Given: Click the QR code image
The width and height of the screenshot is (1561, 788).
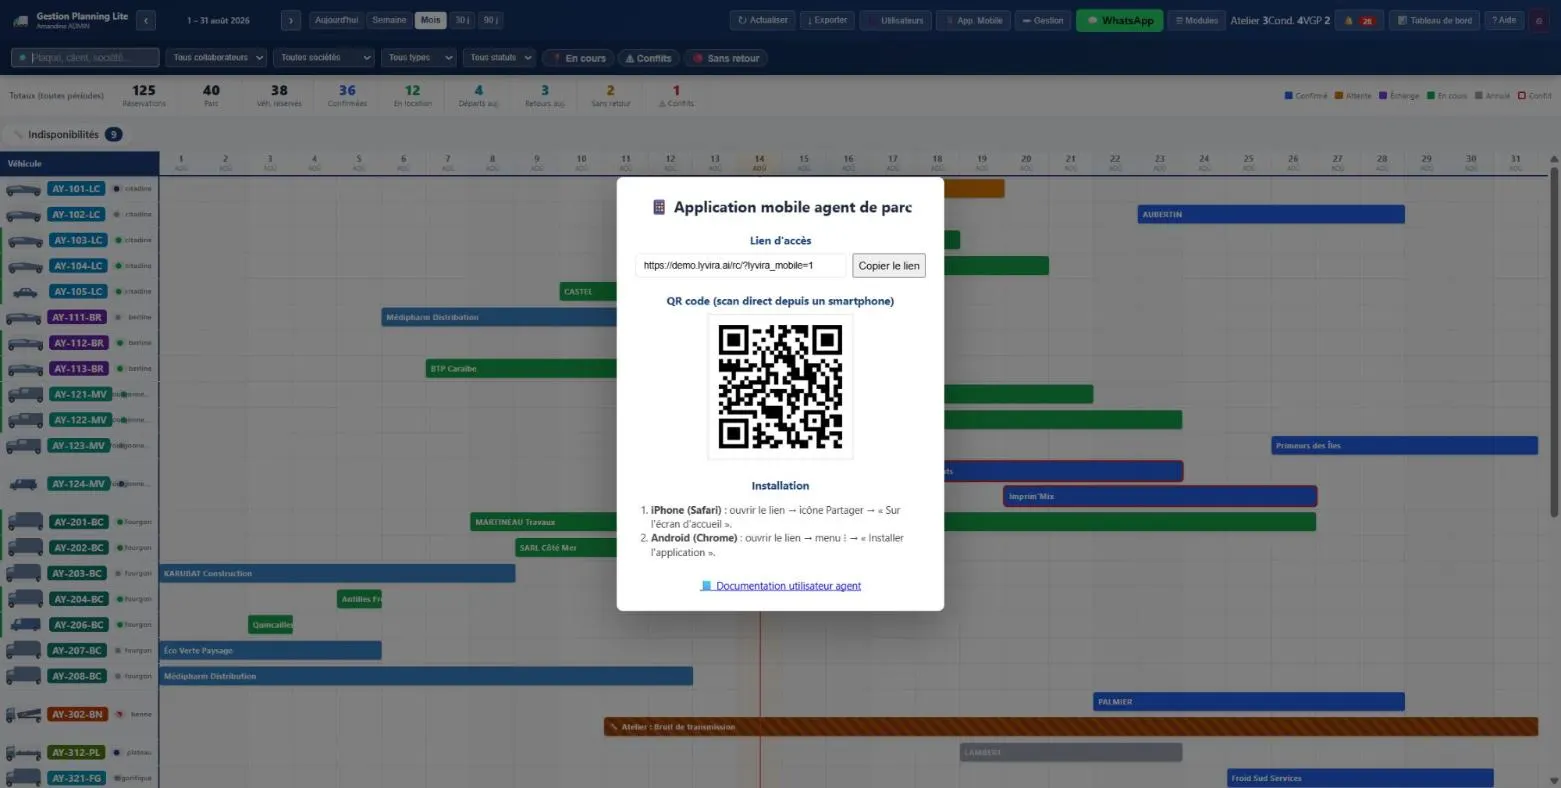Looking at the screenshot, I should [x=780, y=387].
